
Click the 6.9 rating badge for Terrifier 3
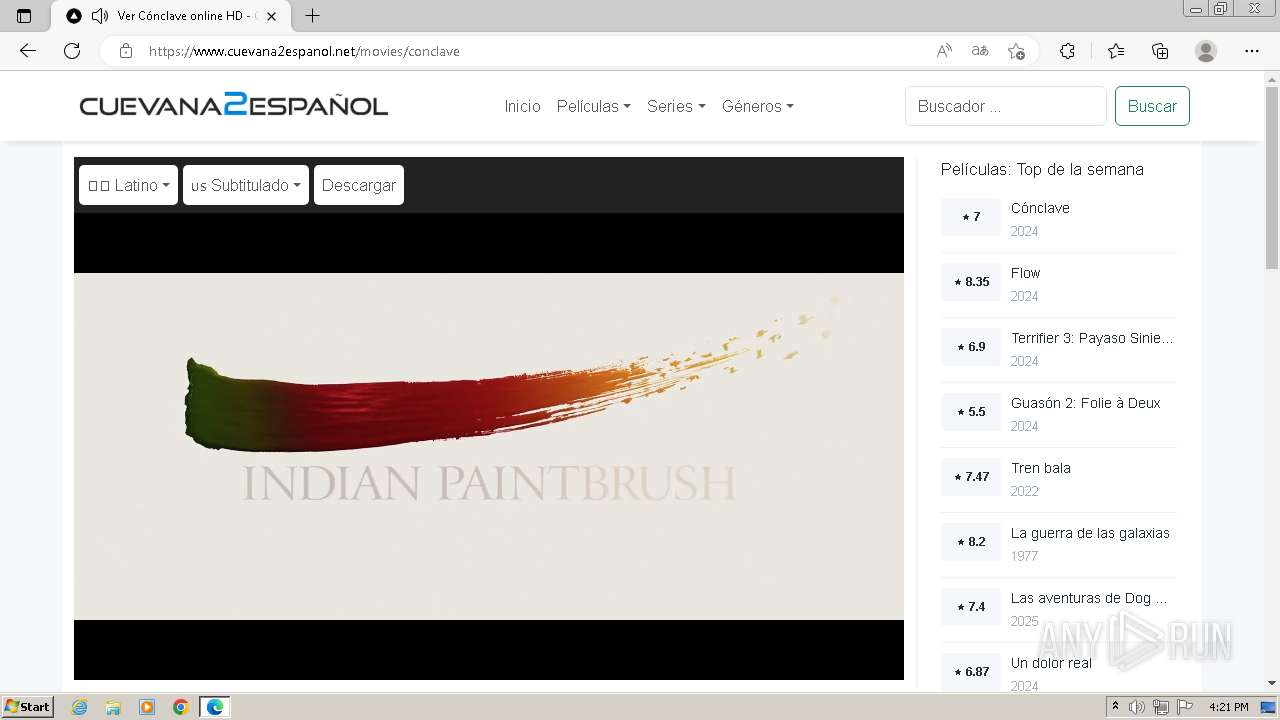click(x=970, y=347)
